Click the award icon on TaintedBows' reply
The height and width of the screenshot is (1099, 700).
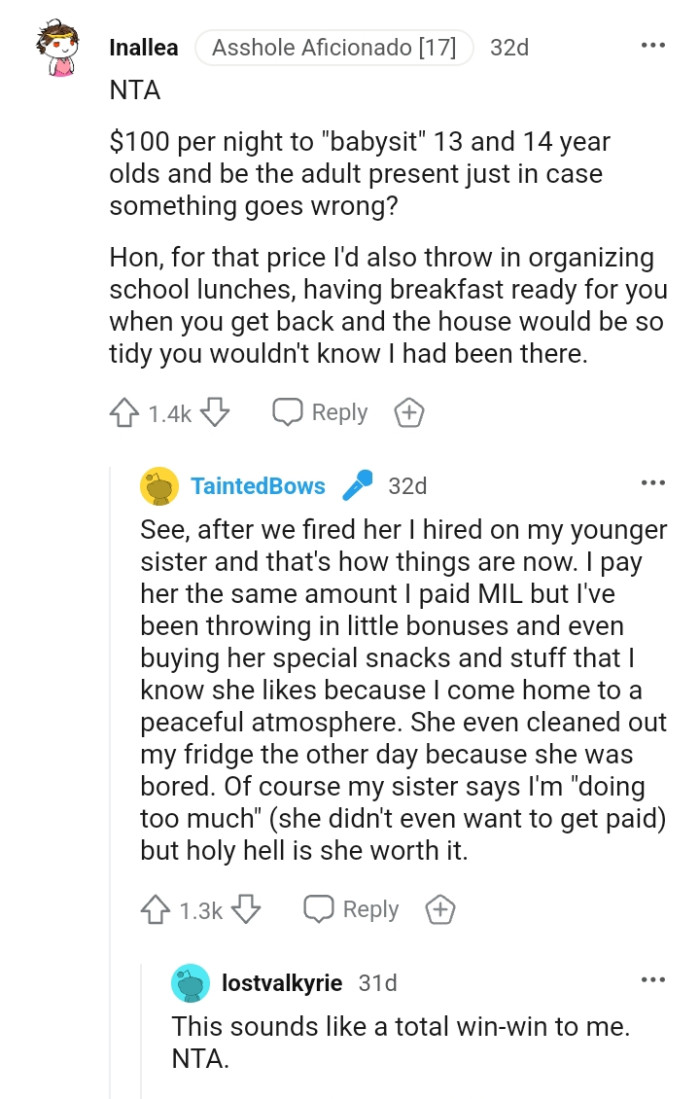coord(440,909)
